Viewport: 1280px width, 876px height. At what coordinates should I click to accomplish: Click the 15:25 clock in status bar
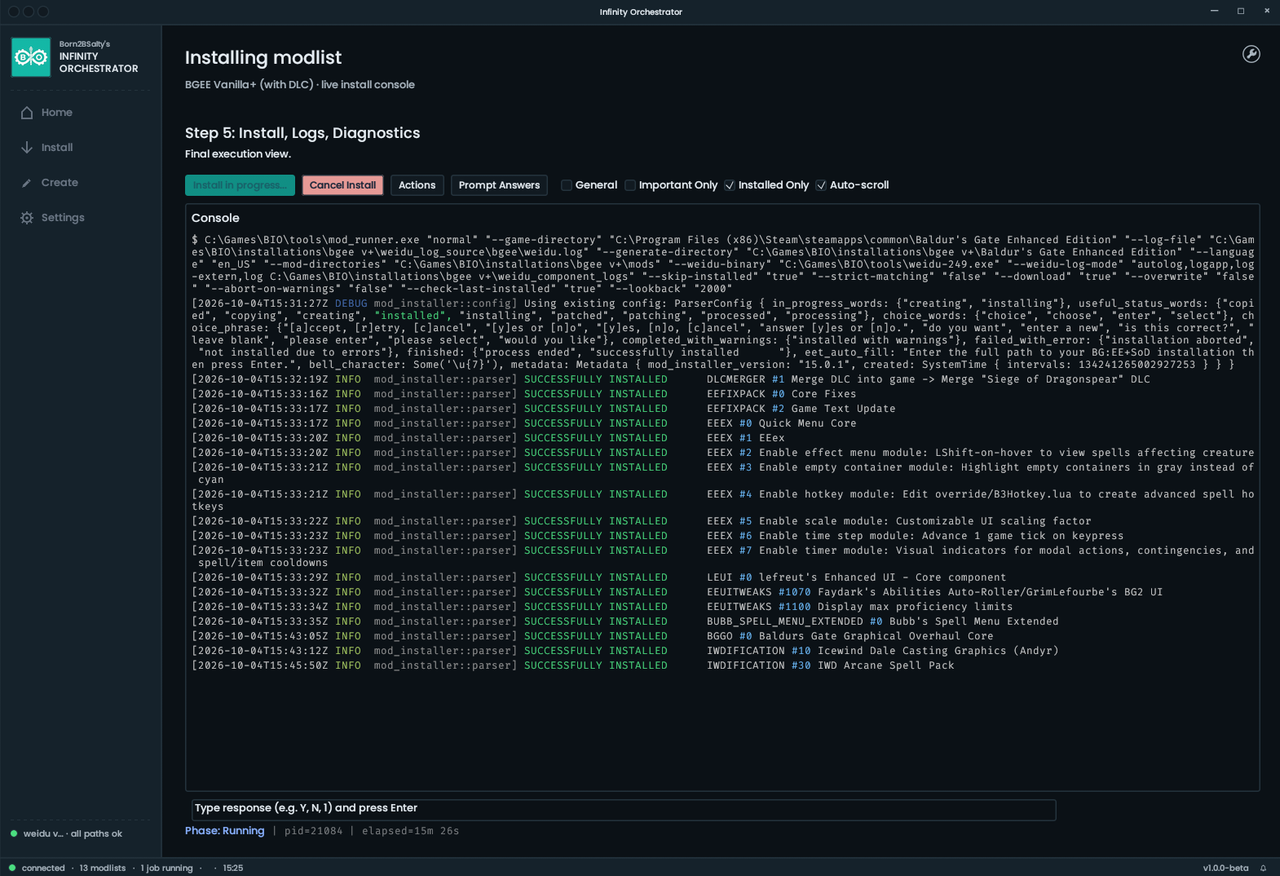tap(233, 868)
